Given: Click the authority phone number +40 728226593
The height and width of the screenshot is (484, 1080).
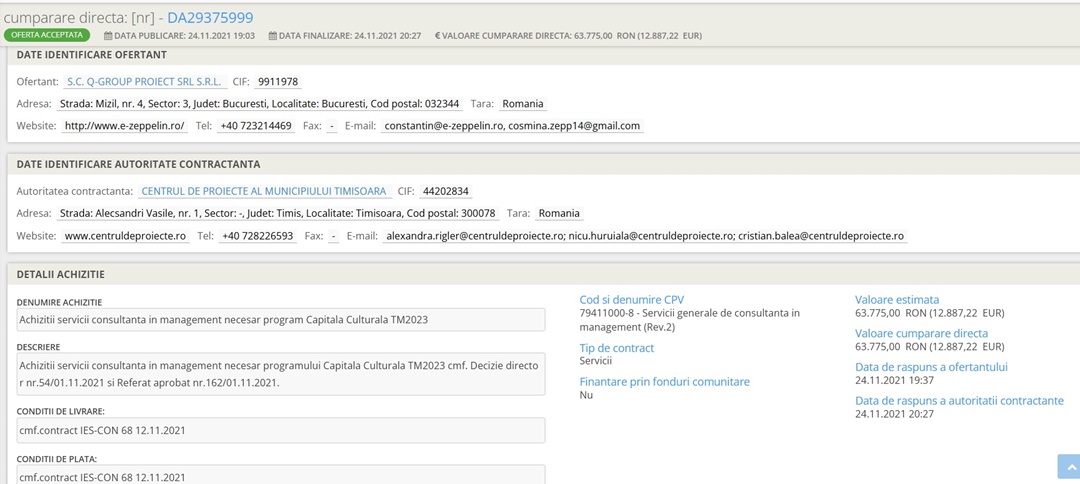Looking at the screenshot, I should [258, 236].
